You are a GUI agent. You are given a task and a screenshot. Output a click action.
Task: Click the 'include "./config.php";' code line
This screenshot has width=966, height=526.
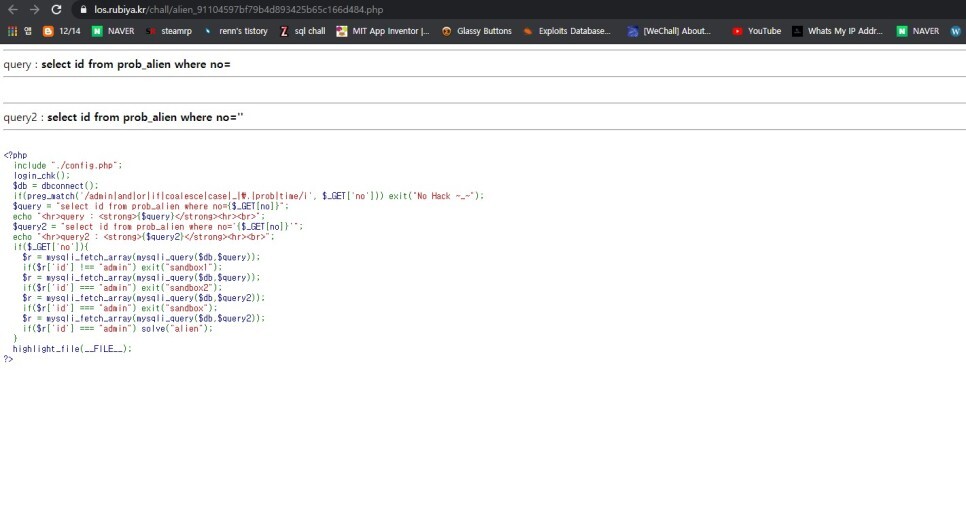coord(68,165)
